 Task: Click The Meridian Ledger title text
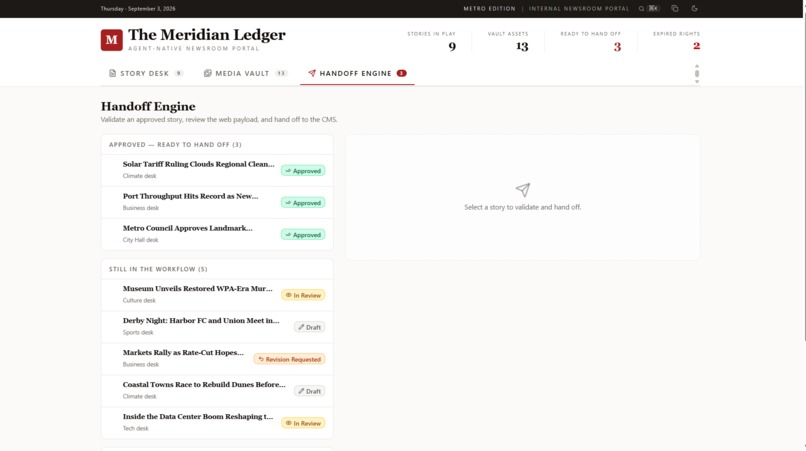[207, 35]
